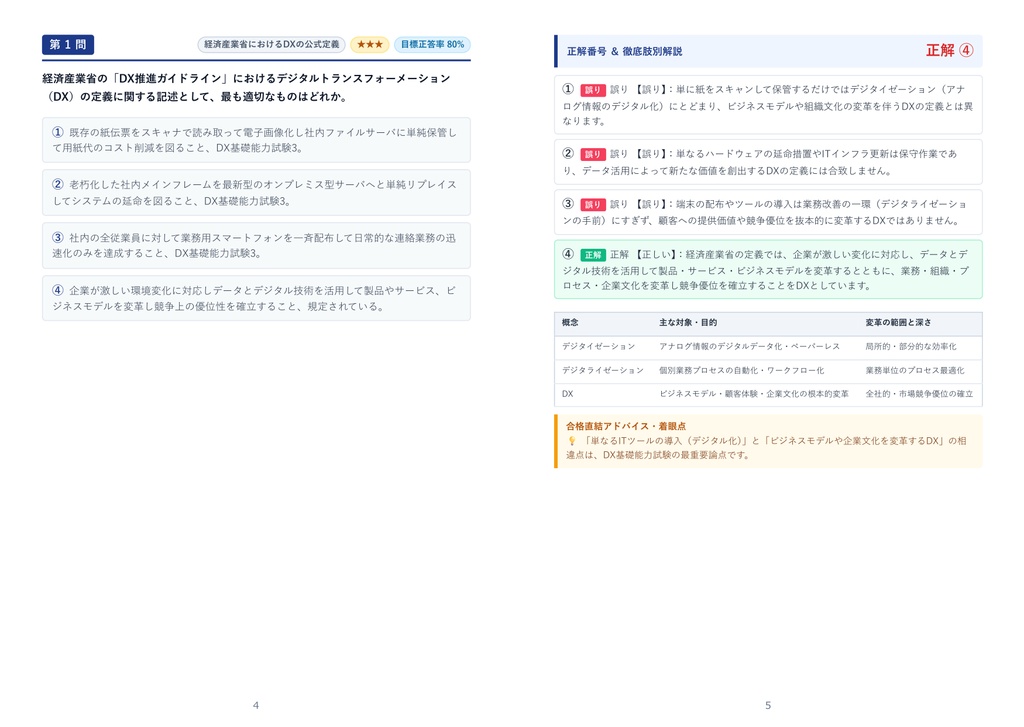1024x727 pixels.
Task: Click the デジタイゼーション table cell
Action: coord(598,346)
